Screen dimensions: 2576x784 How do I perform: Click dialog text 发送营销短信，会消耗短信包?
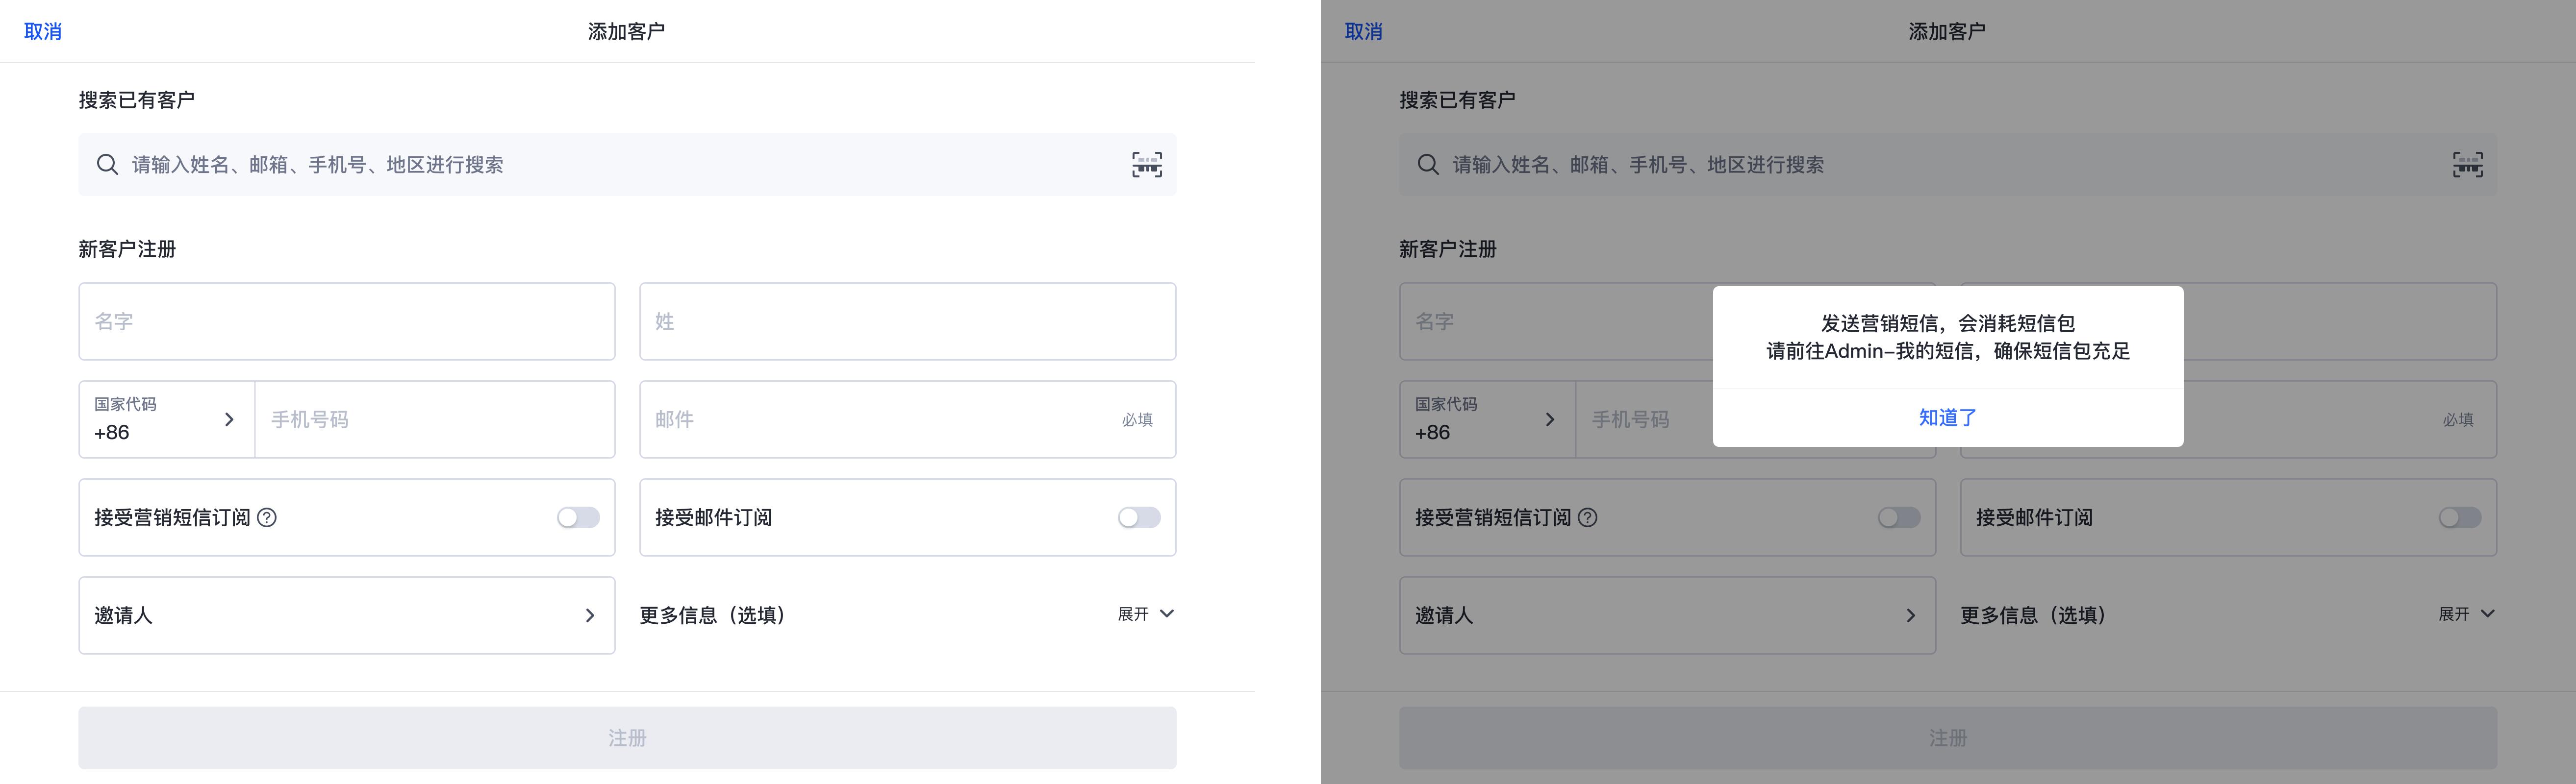pos(1948,324)
